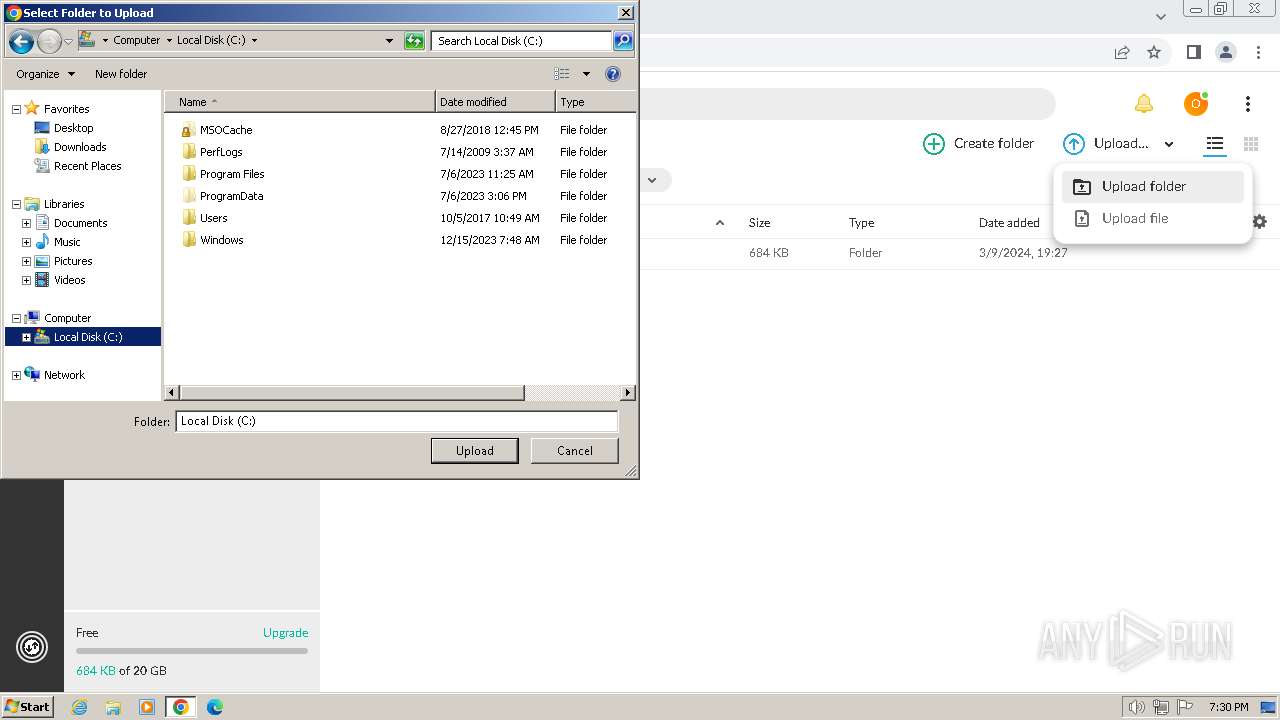Viewport: 1280px width, 720px height.
Task: Click the Folder name input field
Action: pos(396,421)
